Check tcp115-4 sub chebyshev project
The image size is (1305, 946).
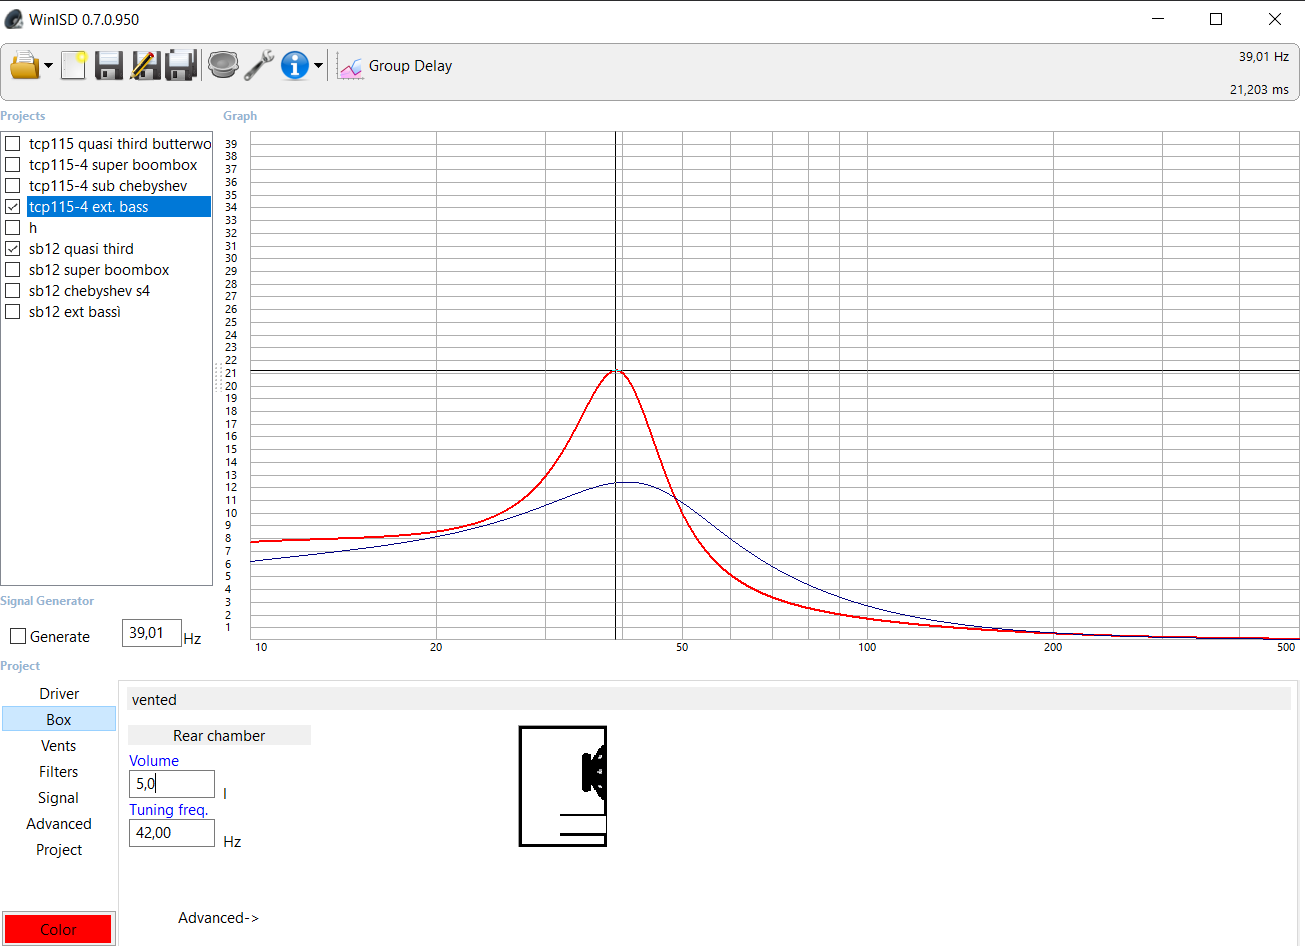pyautogui.click(x=13, y=186)
